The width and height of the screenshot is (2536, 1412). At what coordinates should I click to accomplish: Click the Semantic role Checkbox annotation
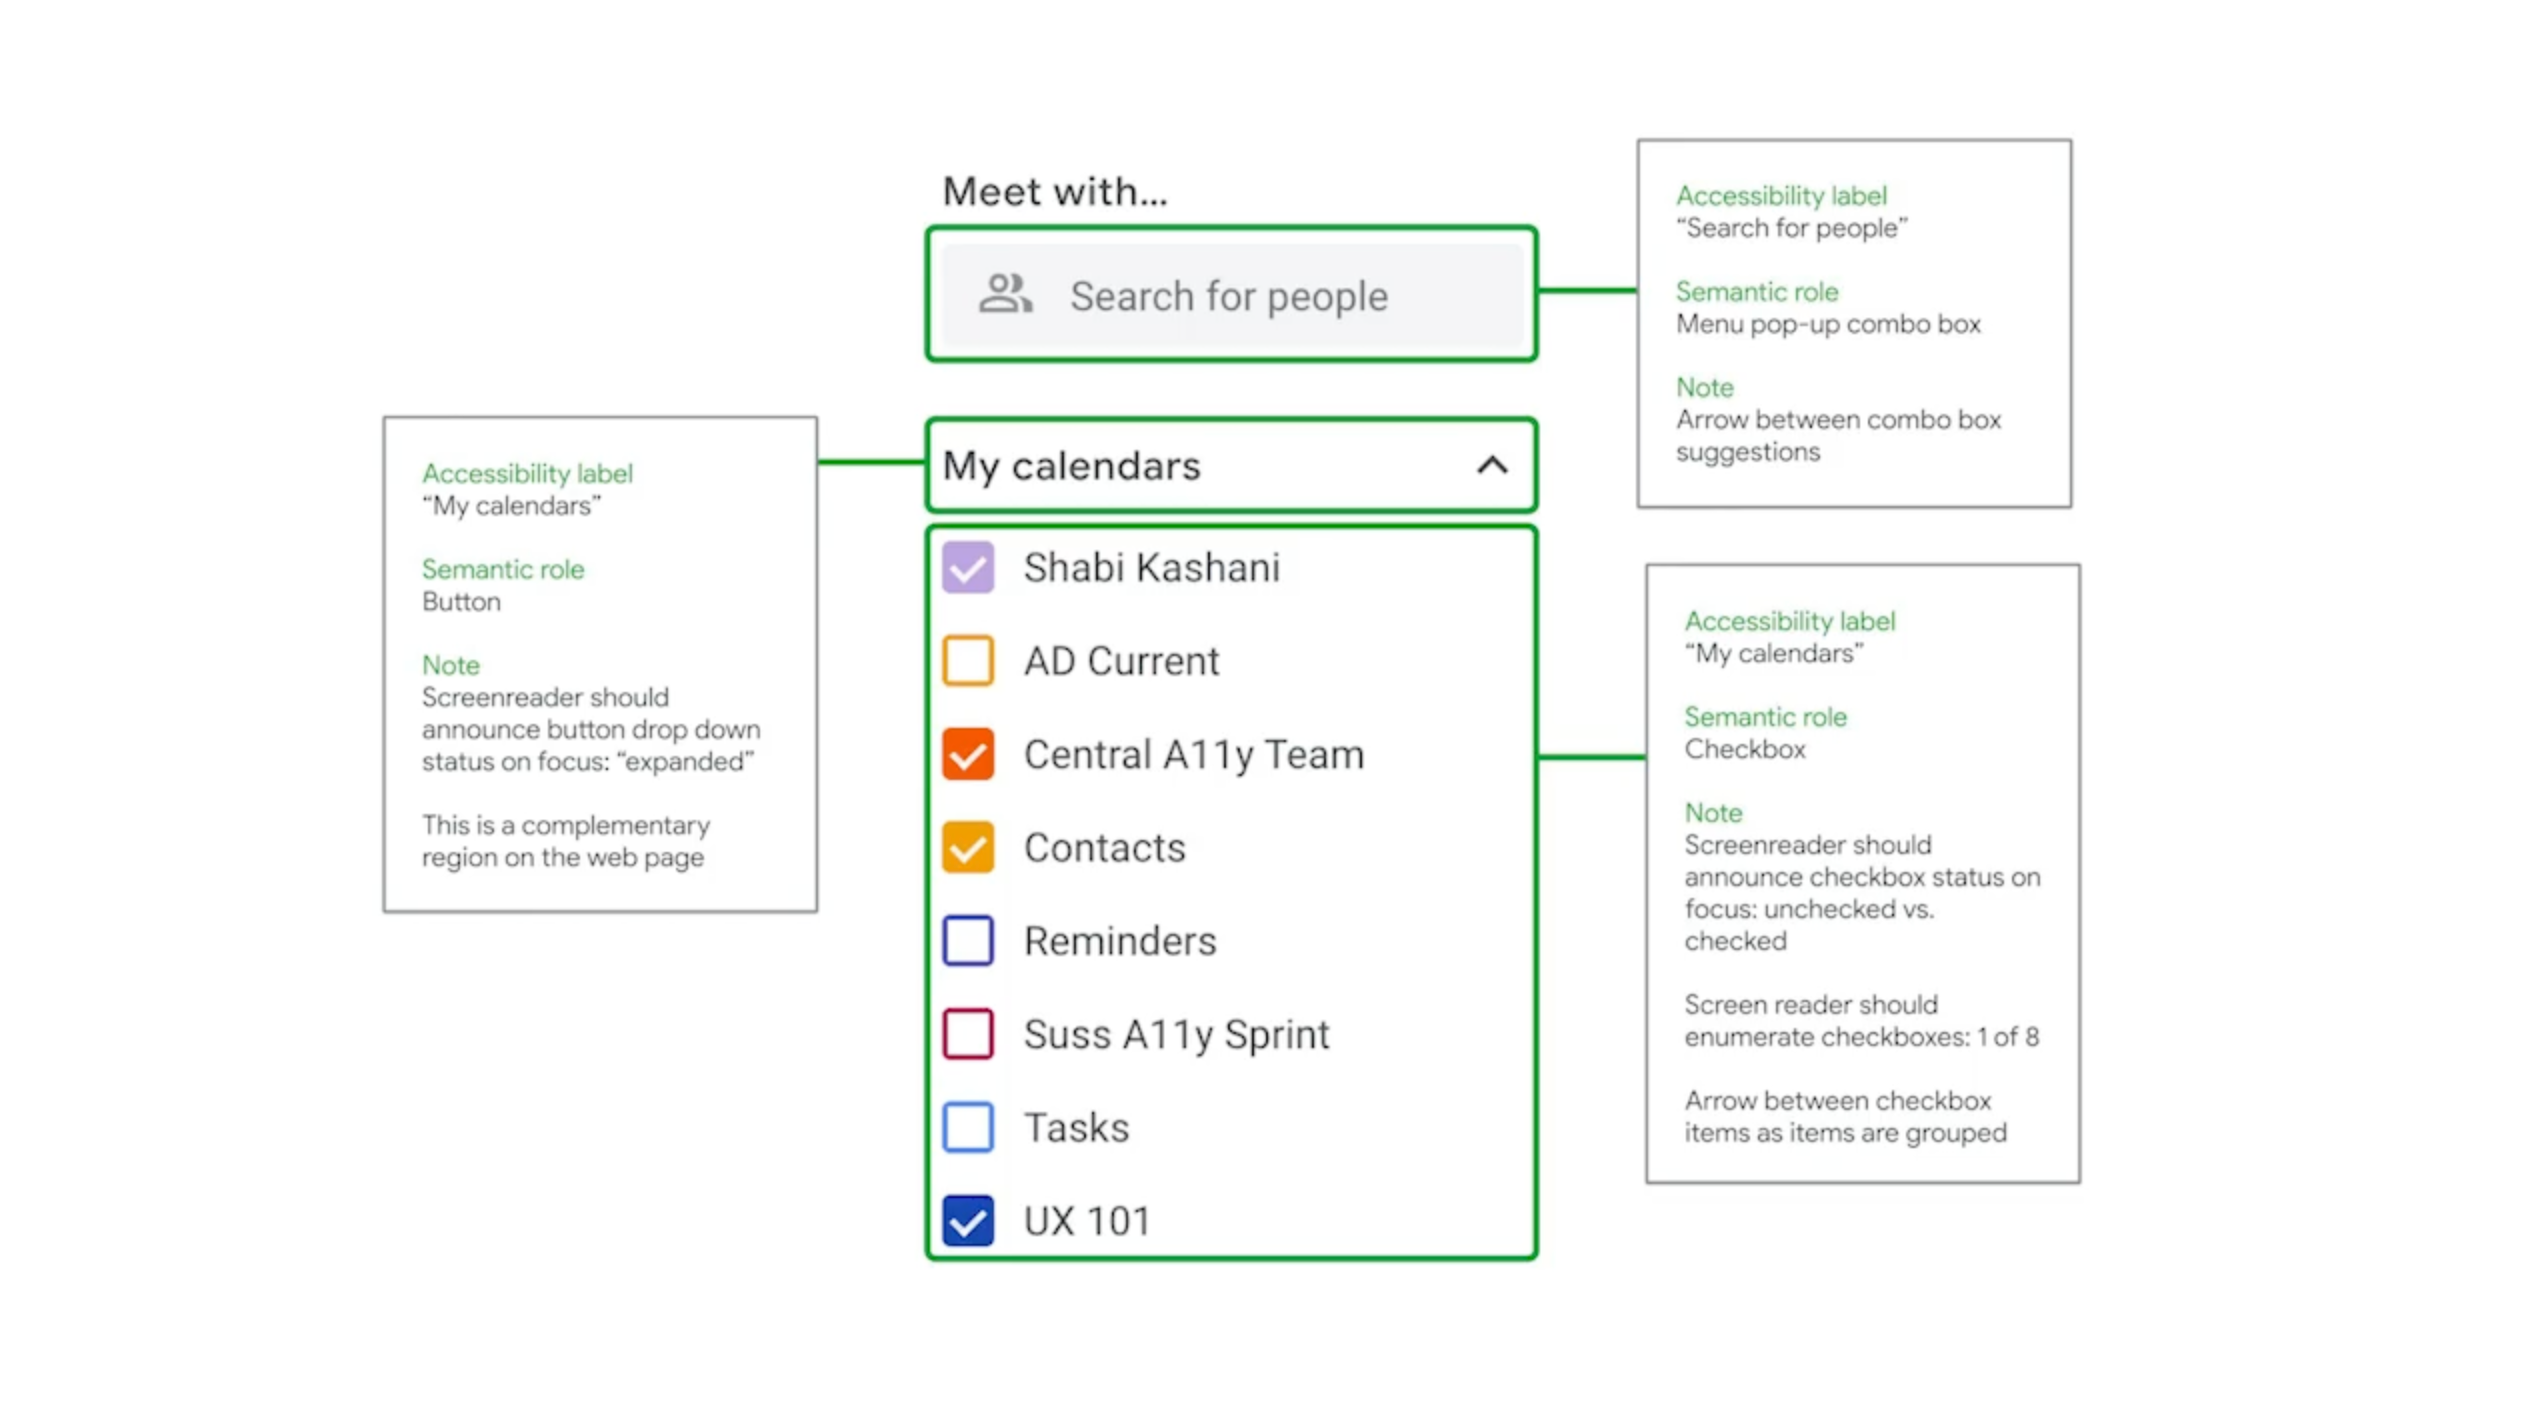tap(1744, 749)
